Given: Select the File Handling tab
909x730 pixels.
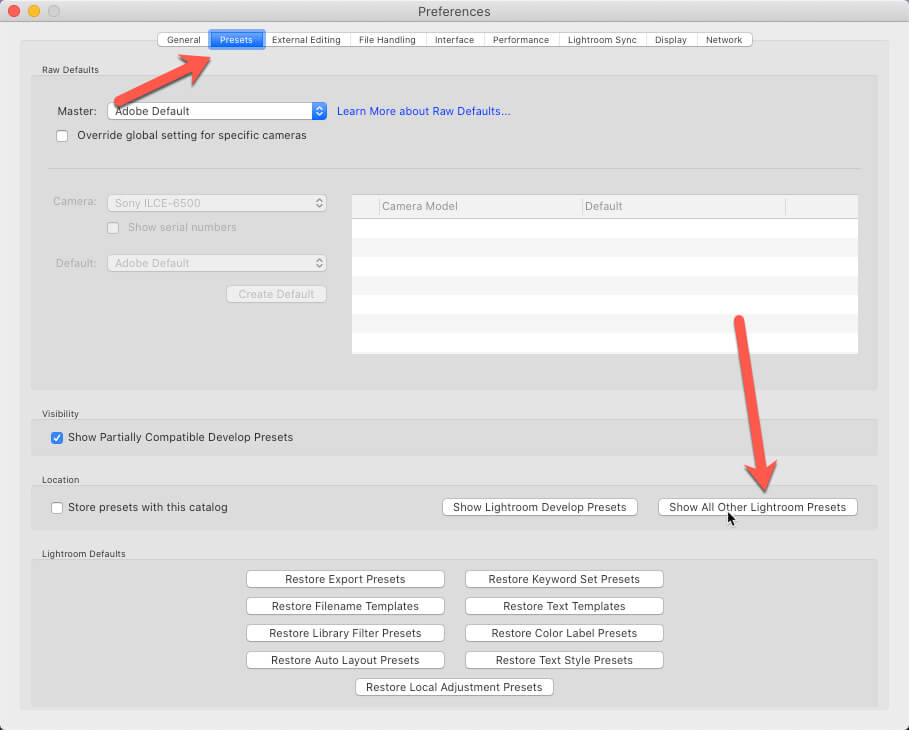Looking at the screenshot, I should coord(387,40).
